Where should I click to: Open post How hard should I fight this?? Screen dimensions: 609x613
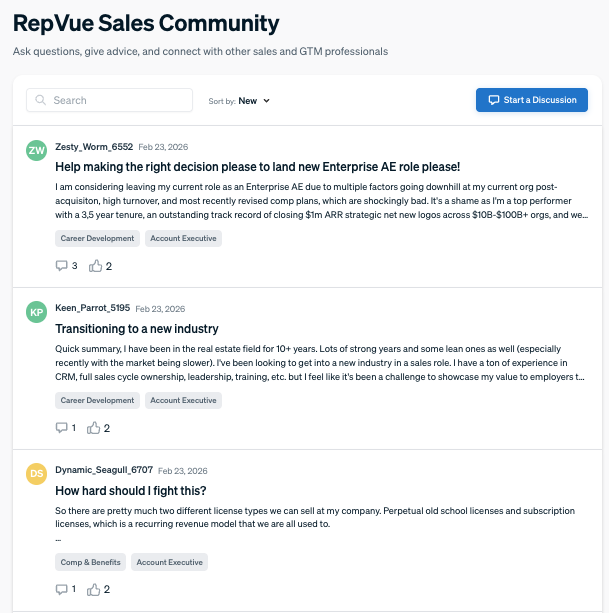point(131,491)
